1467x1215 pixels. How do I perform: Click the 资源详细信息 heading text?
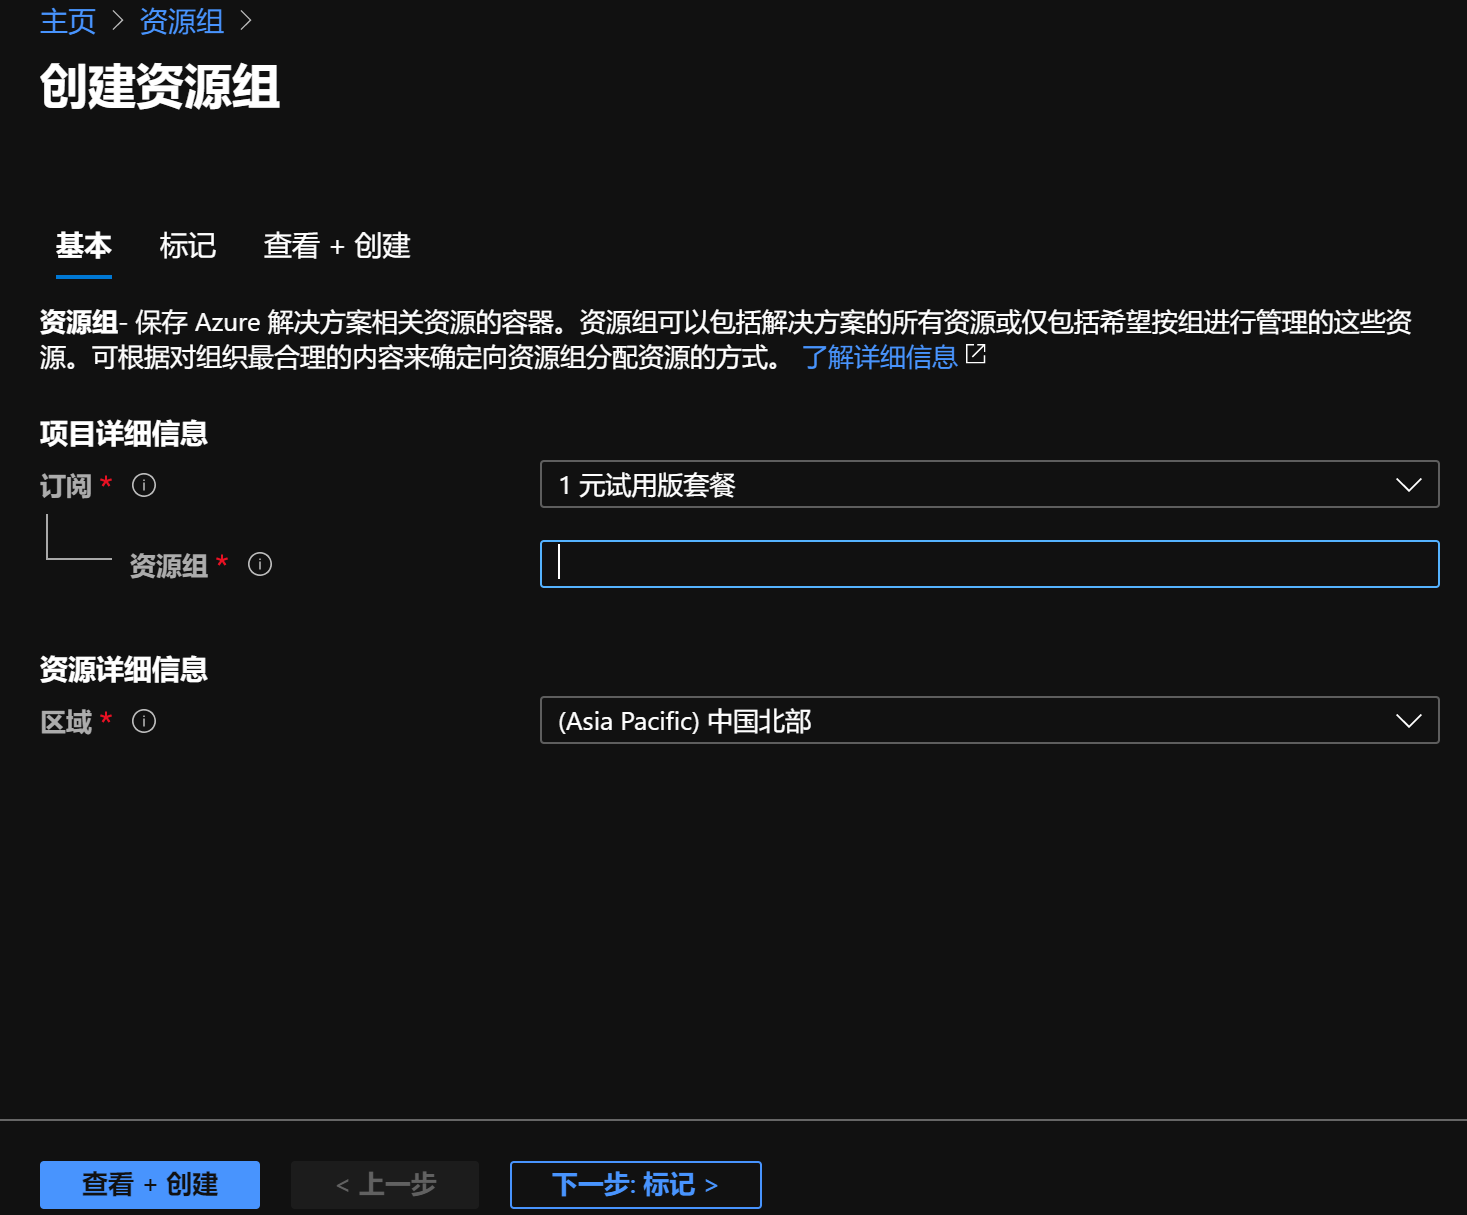click(x=124, y=669)
